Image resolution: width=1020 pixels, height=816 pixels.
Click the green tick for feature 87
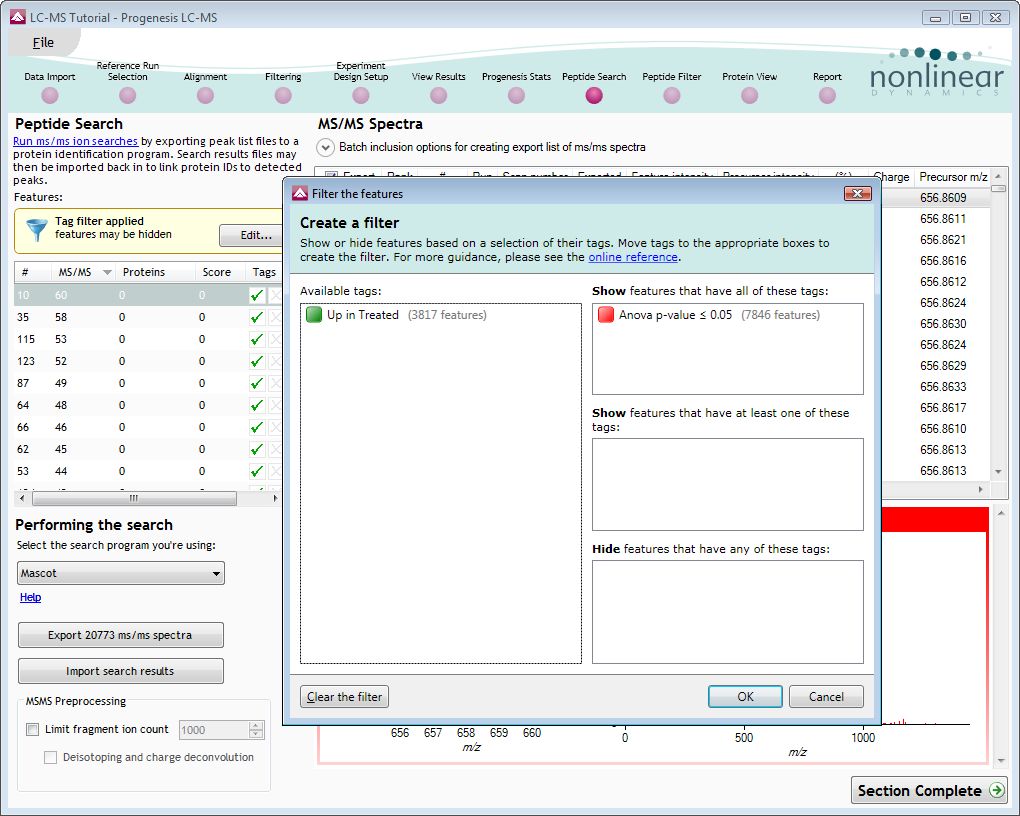click(x=257, y=383)
